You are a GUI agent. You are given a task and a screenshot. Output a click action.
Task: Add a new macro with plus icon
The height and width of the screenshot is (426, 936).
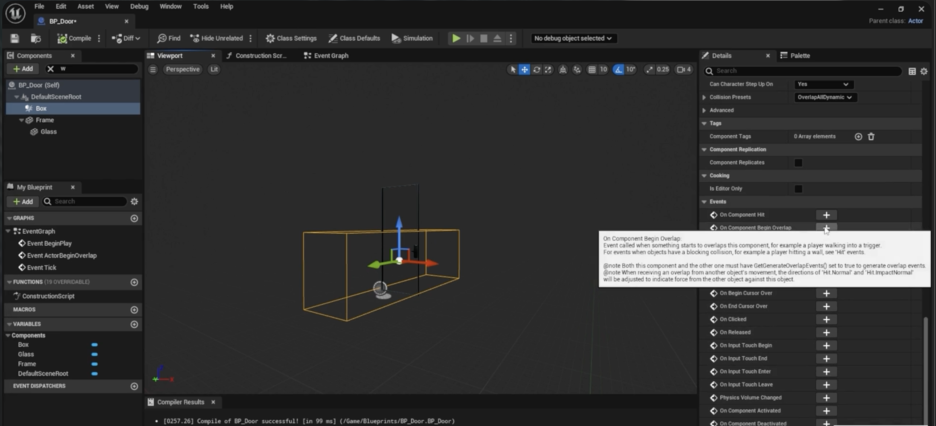pos(134,310)
